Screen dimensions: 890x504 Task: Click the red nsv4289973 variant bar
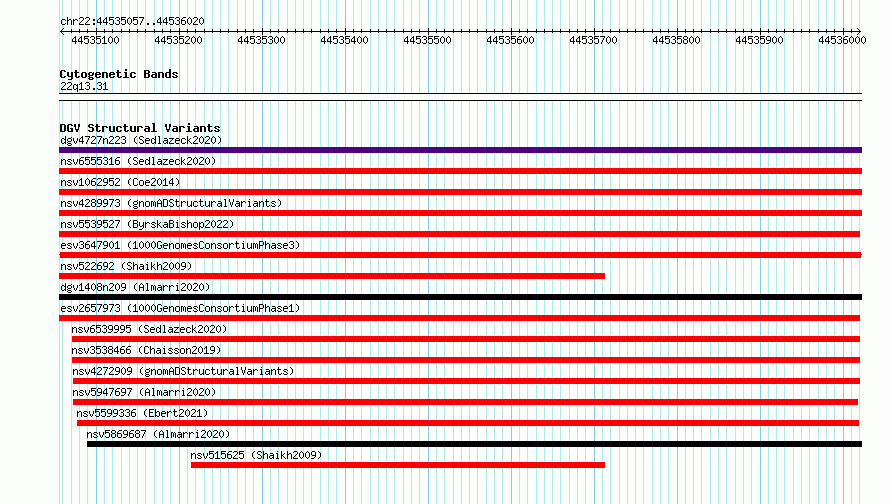[460, 213]
